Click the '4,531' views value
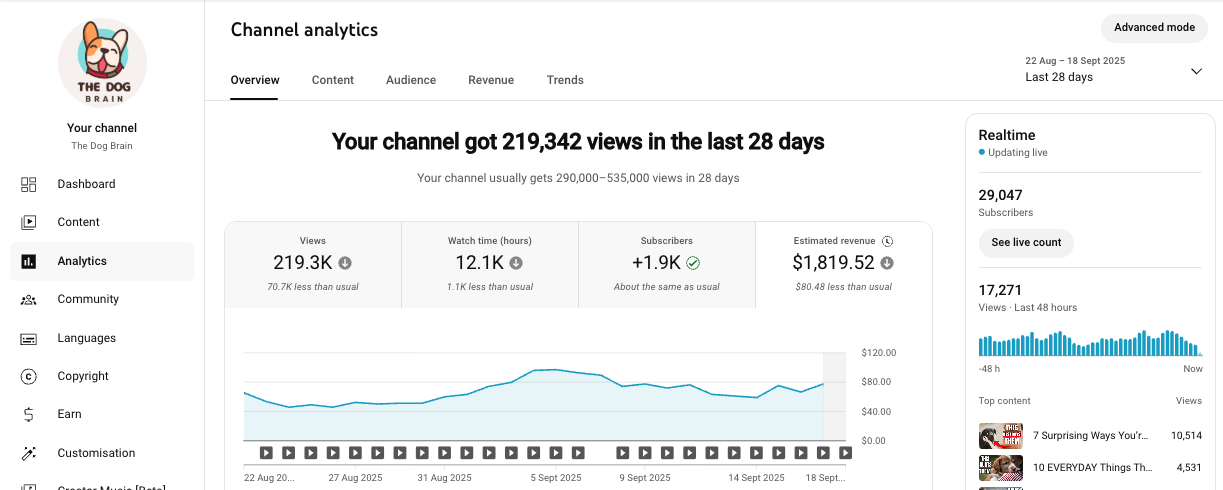 pyautogui.click(x=1188, y=467)
